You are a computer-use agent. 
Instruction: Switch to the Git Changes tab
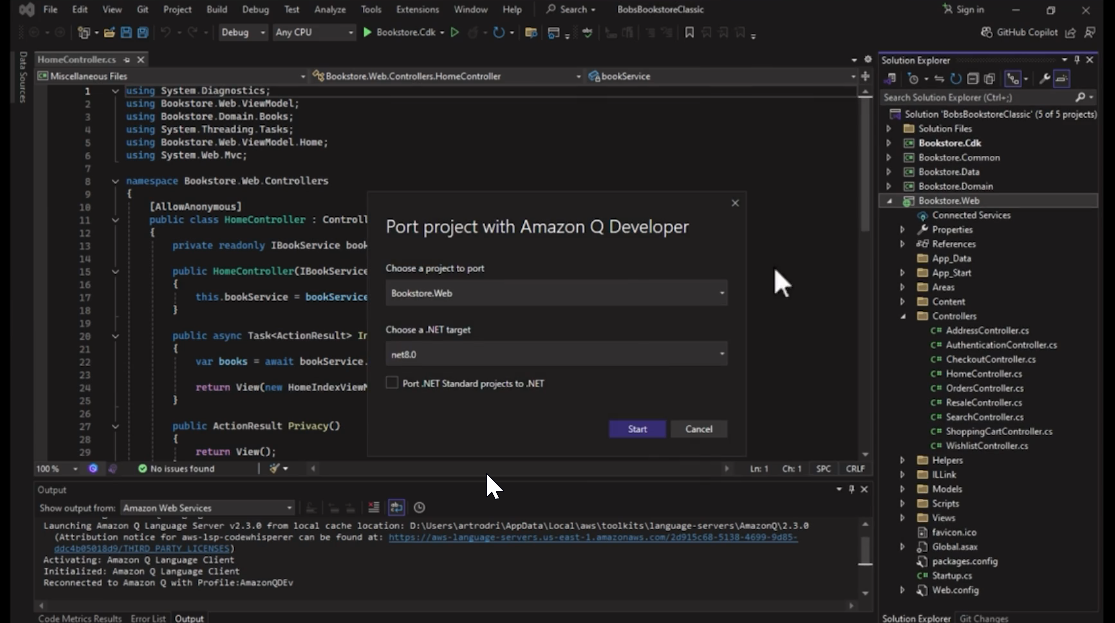pyautogui.click(x=983, y=618)
